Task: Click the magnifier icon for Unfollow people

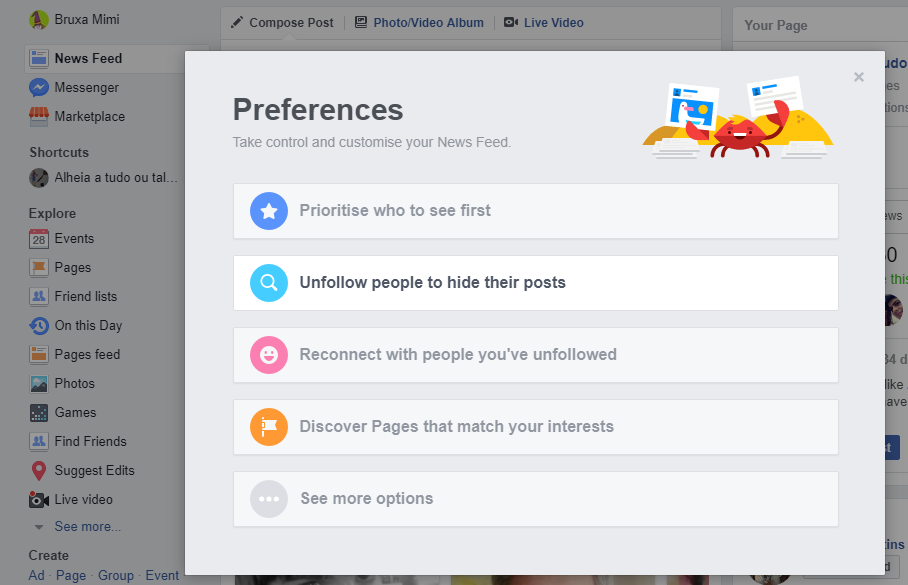Action: click(268, 283)
